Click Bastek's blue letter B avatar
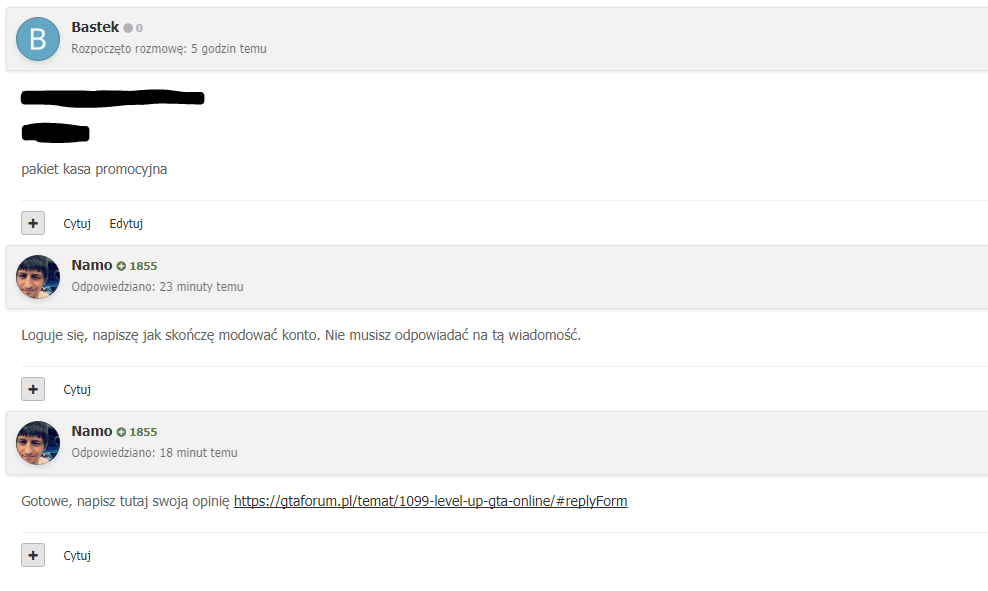The image size is (988, 591). [38, 39]
